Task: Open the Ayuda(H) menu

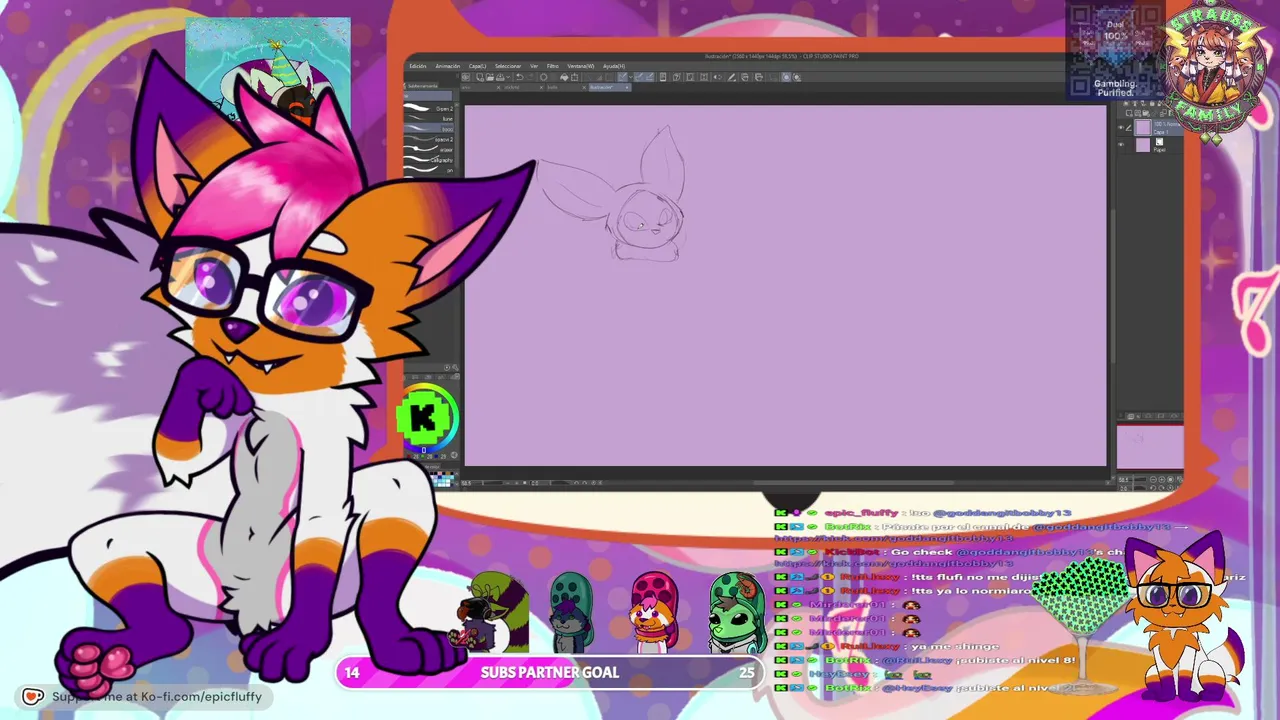Action: [x=614, y=66]
